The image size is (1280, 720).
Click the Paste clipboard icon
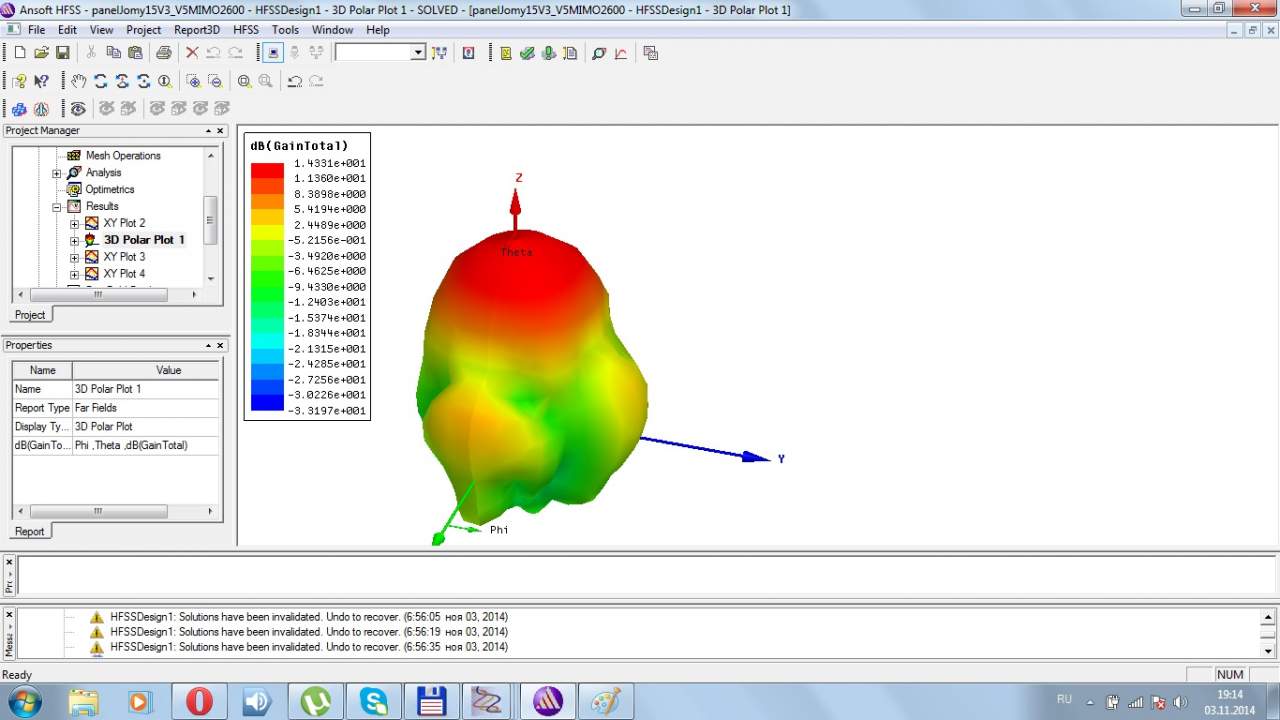[x=135, y=53]
